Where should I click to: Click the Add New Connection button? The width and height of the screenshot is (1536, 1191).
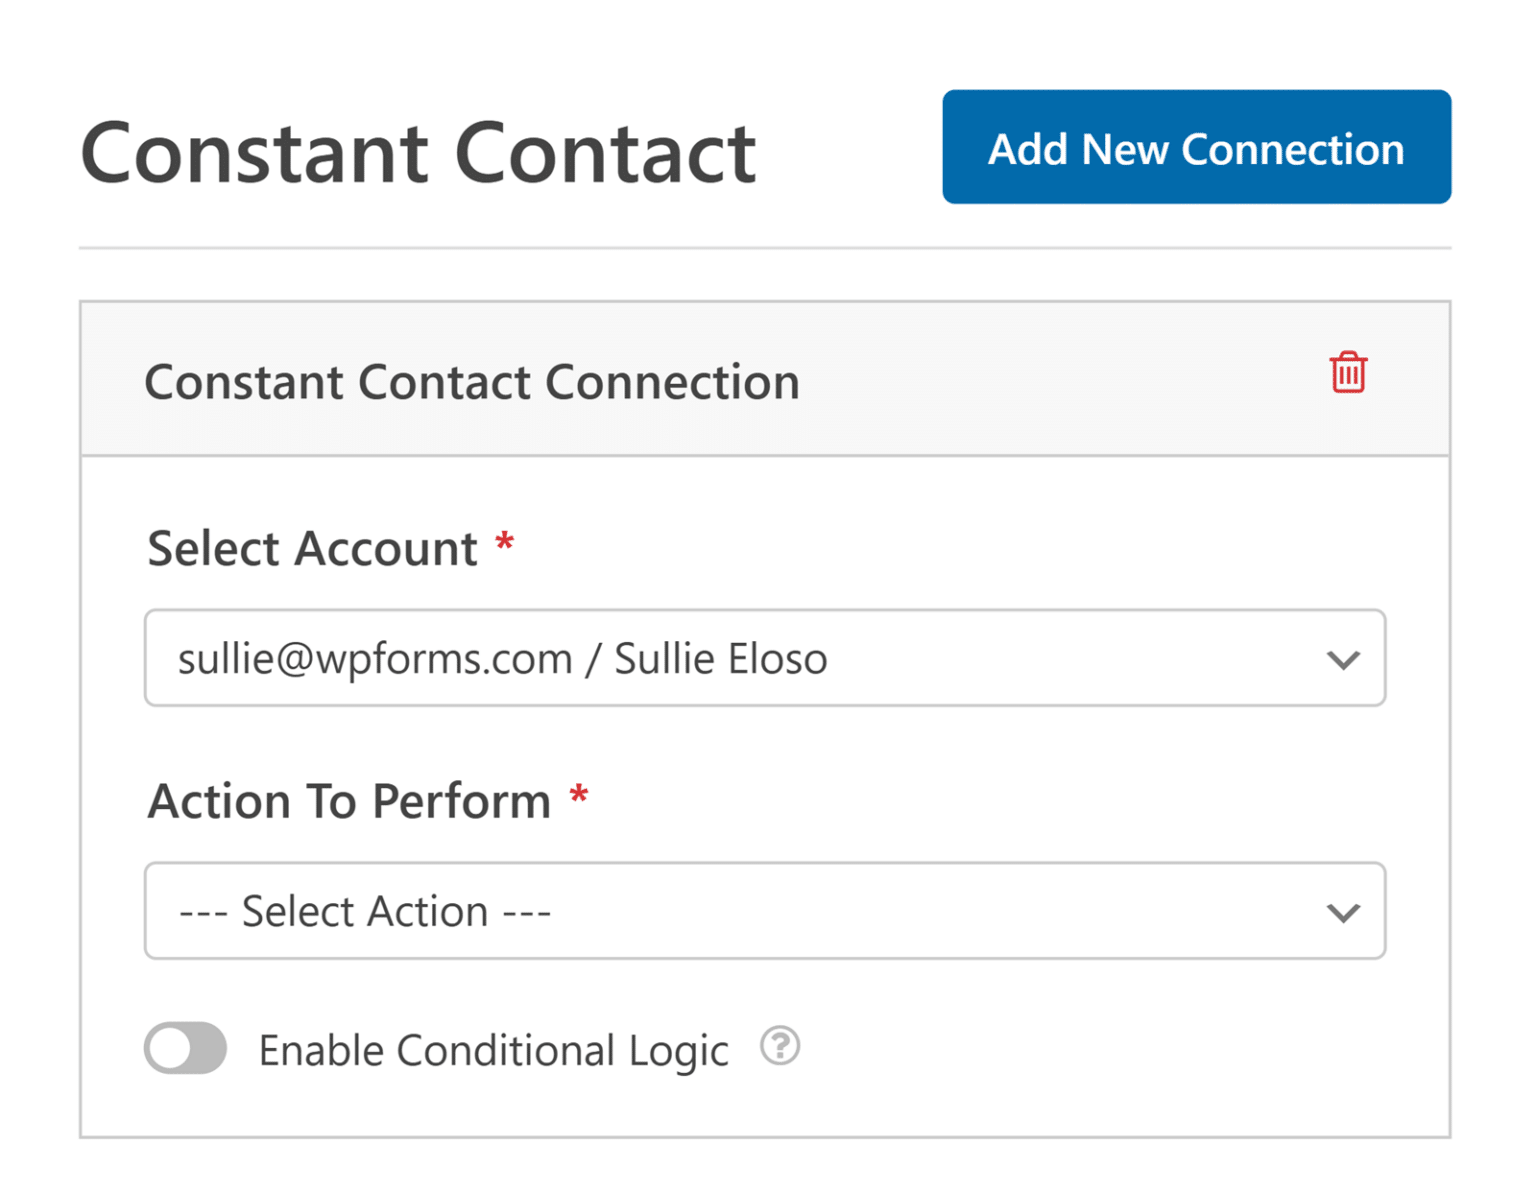tap(1196, 147)
